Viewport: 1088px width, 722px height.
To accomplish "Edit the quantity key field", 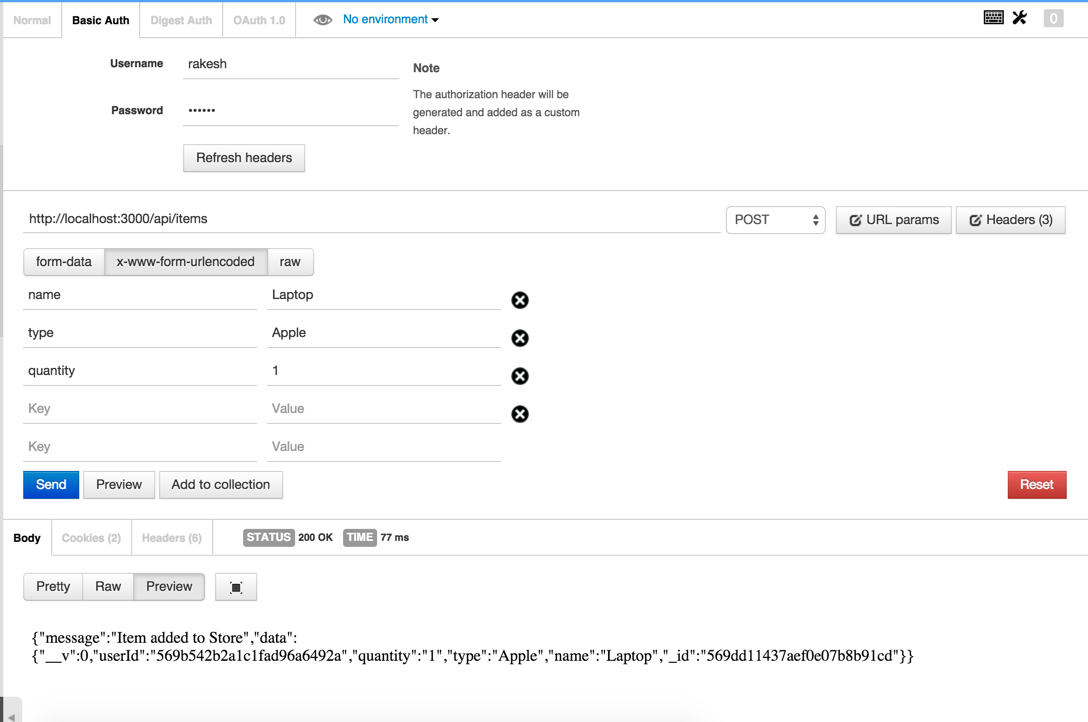I will click(140, 372).
